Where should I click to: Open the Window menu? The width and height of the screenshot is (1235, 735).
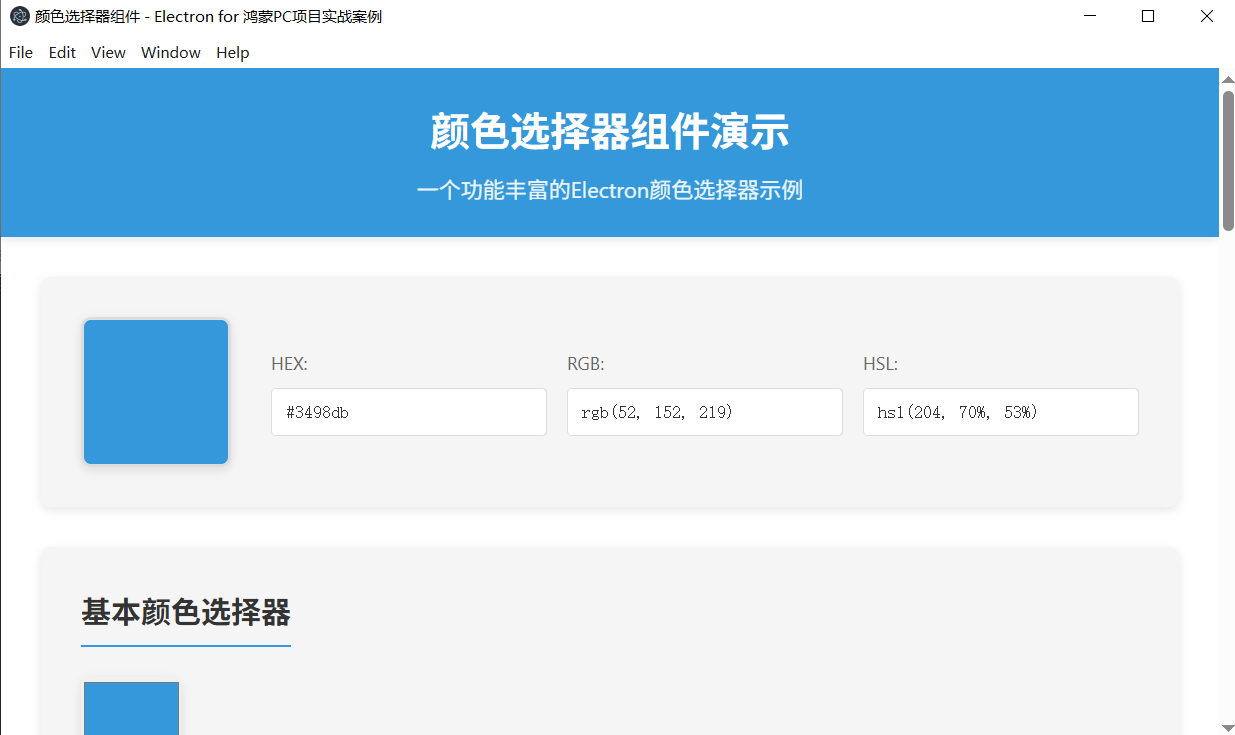tap(170, 52)
